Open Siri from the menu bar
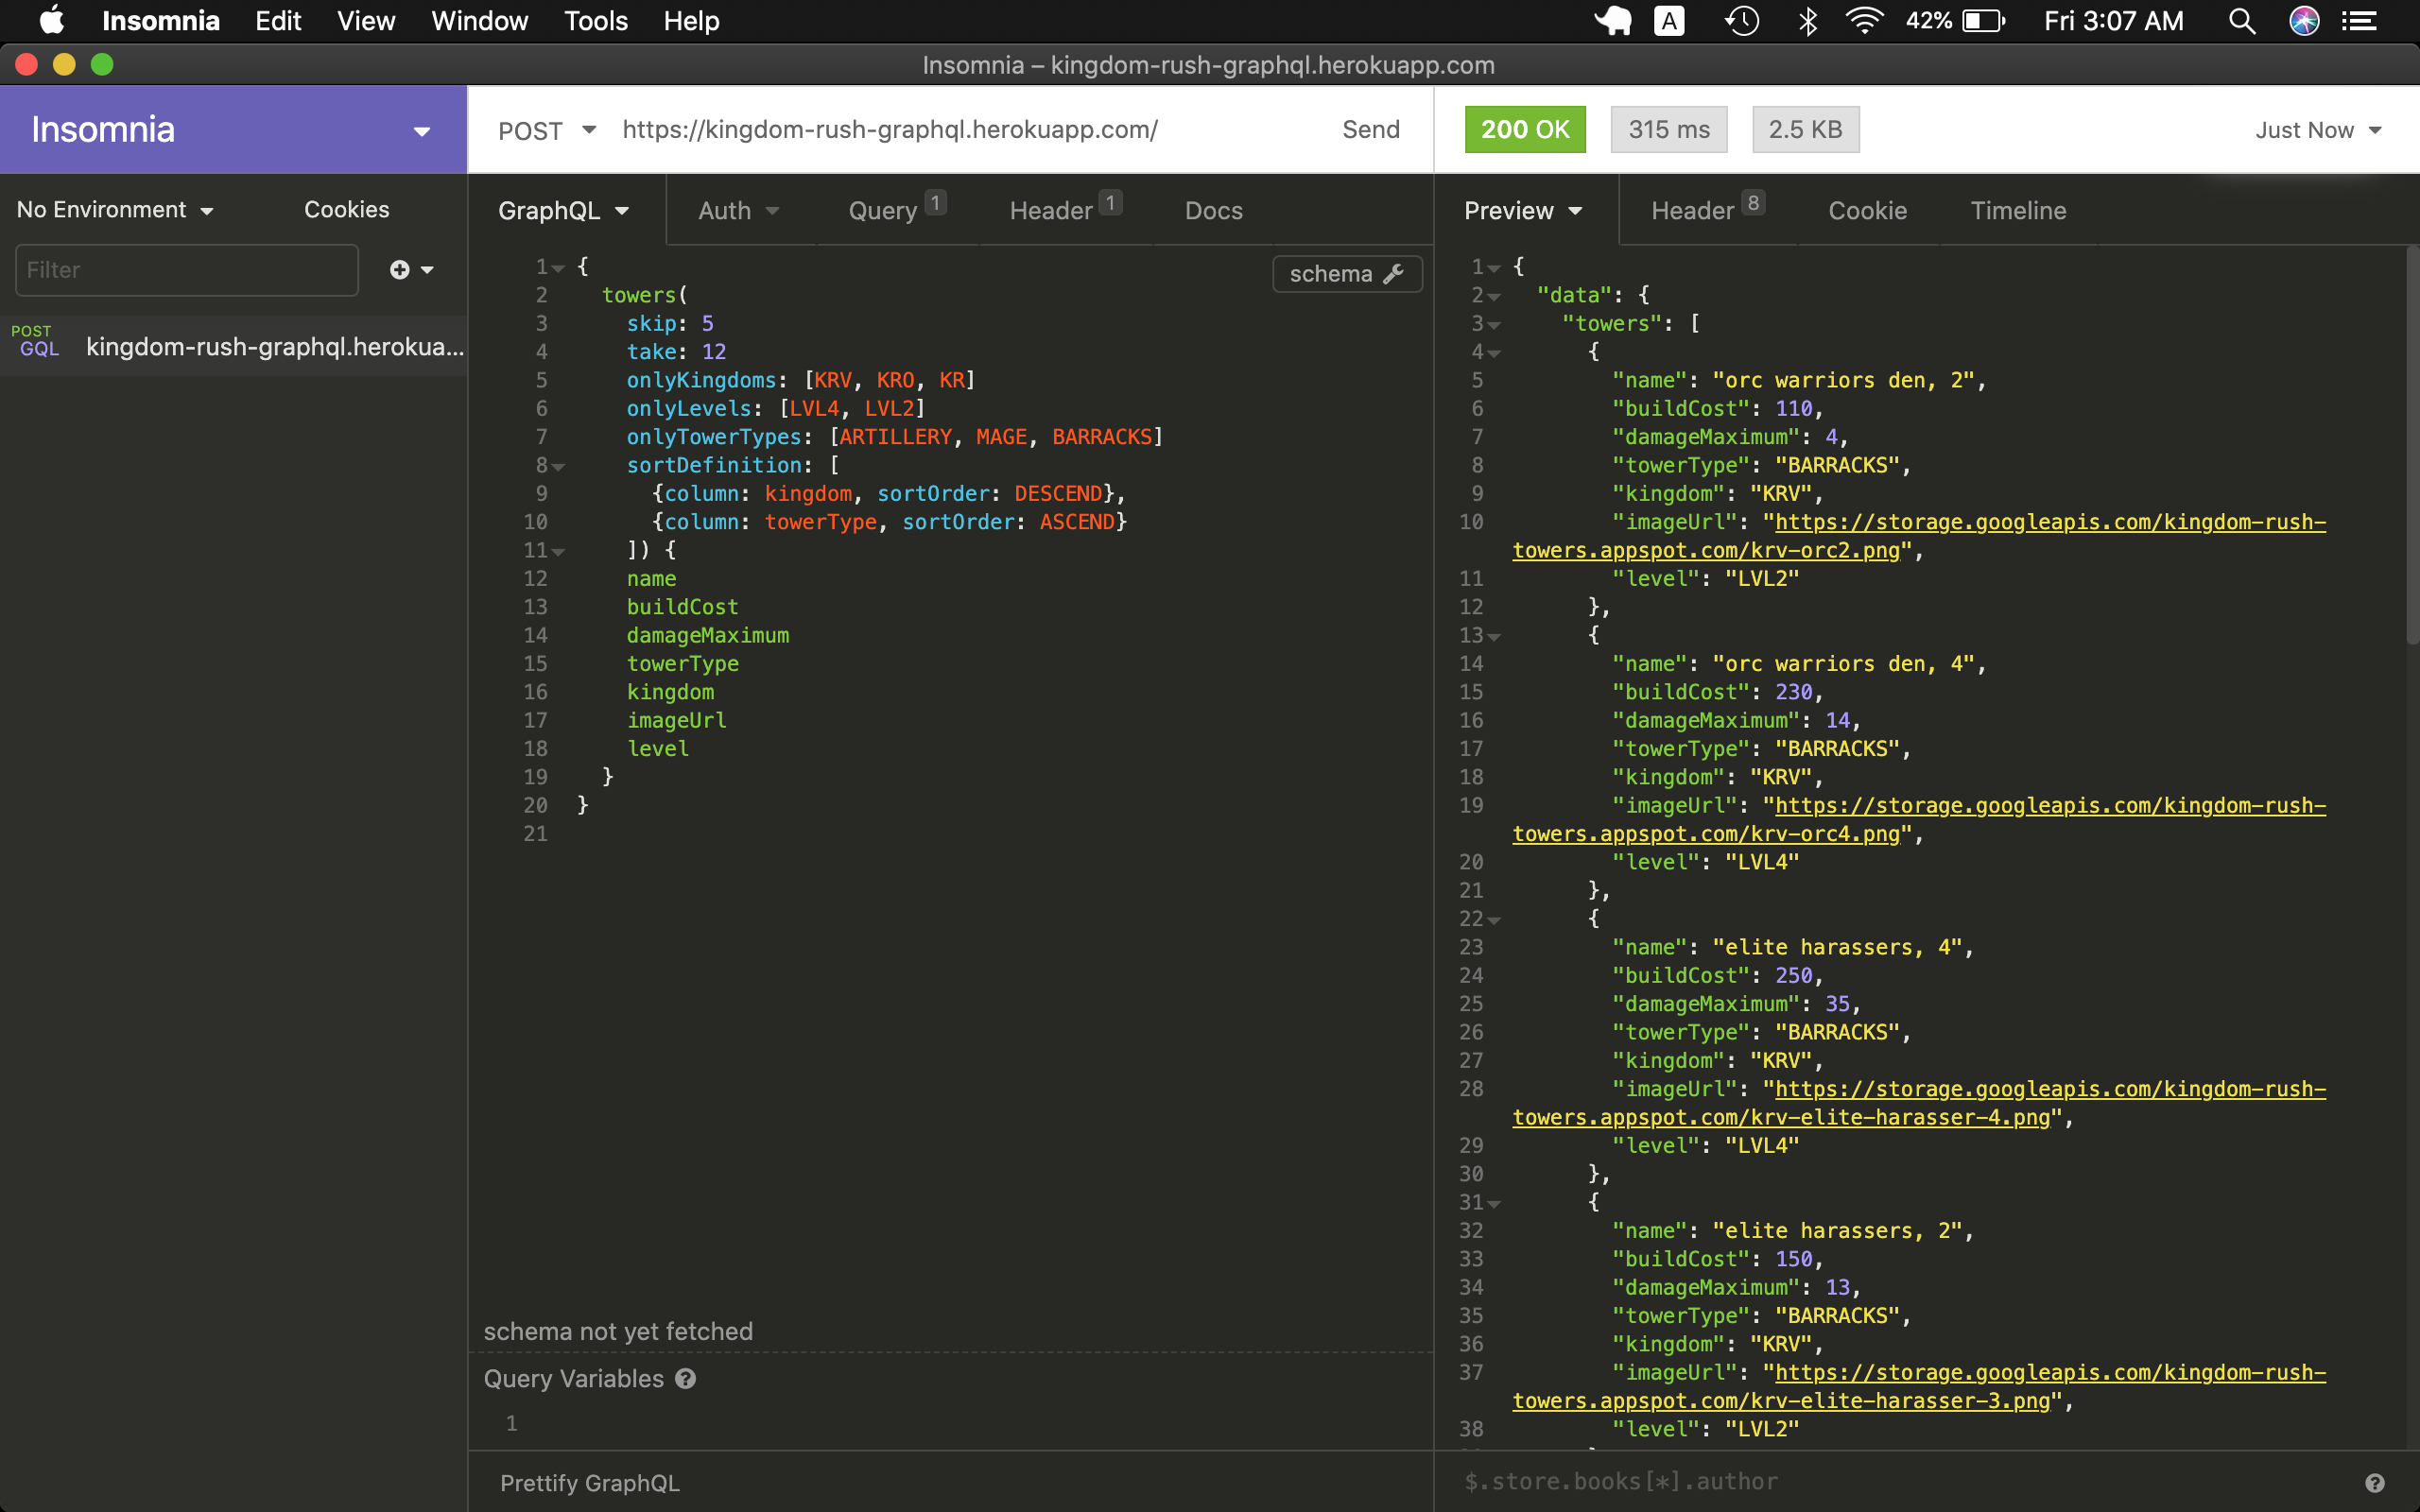This screenshot has width=2420, height=1512. click(x=2304, y=21)
